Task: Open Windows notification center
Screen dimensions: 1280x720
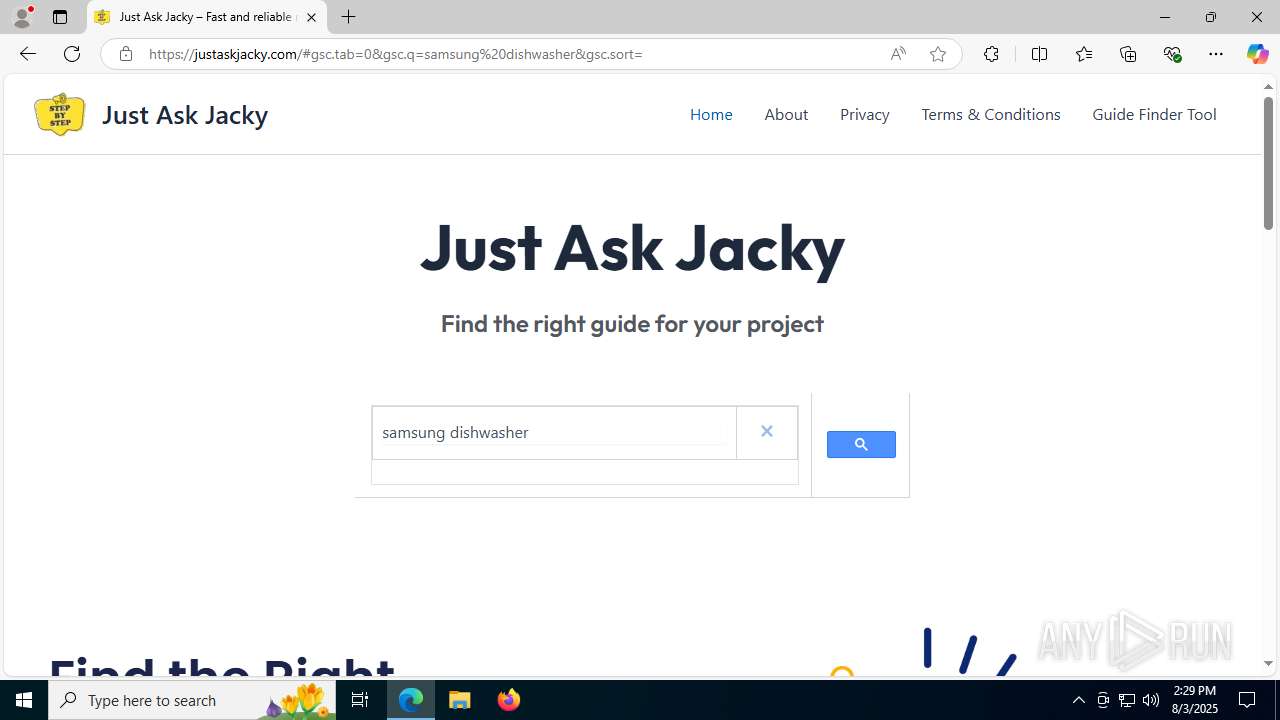Action: tap(1248, 700)
